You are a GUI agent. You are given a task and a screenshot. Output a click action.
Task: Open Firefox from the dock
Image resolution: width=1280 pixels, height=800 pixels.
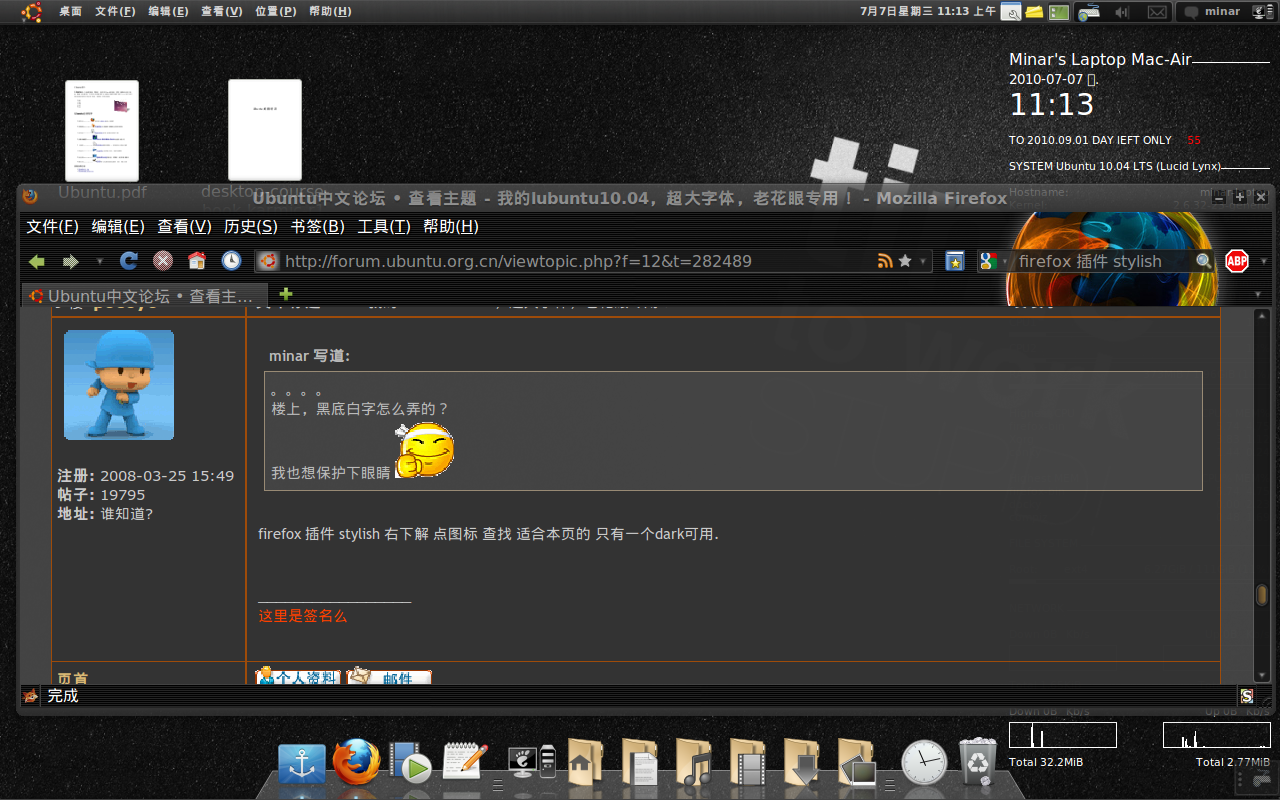(x=357, y=762)
